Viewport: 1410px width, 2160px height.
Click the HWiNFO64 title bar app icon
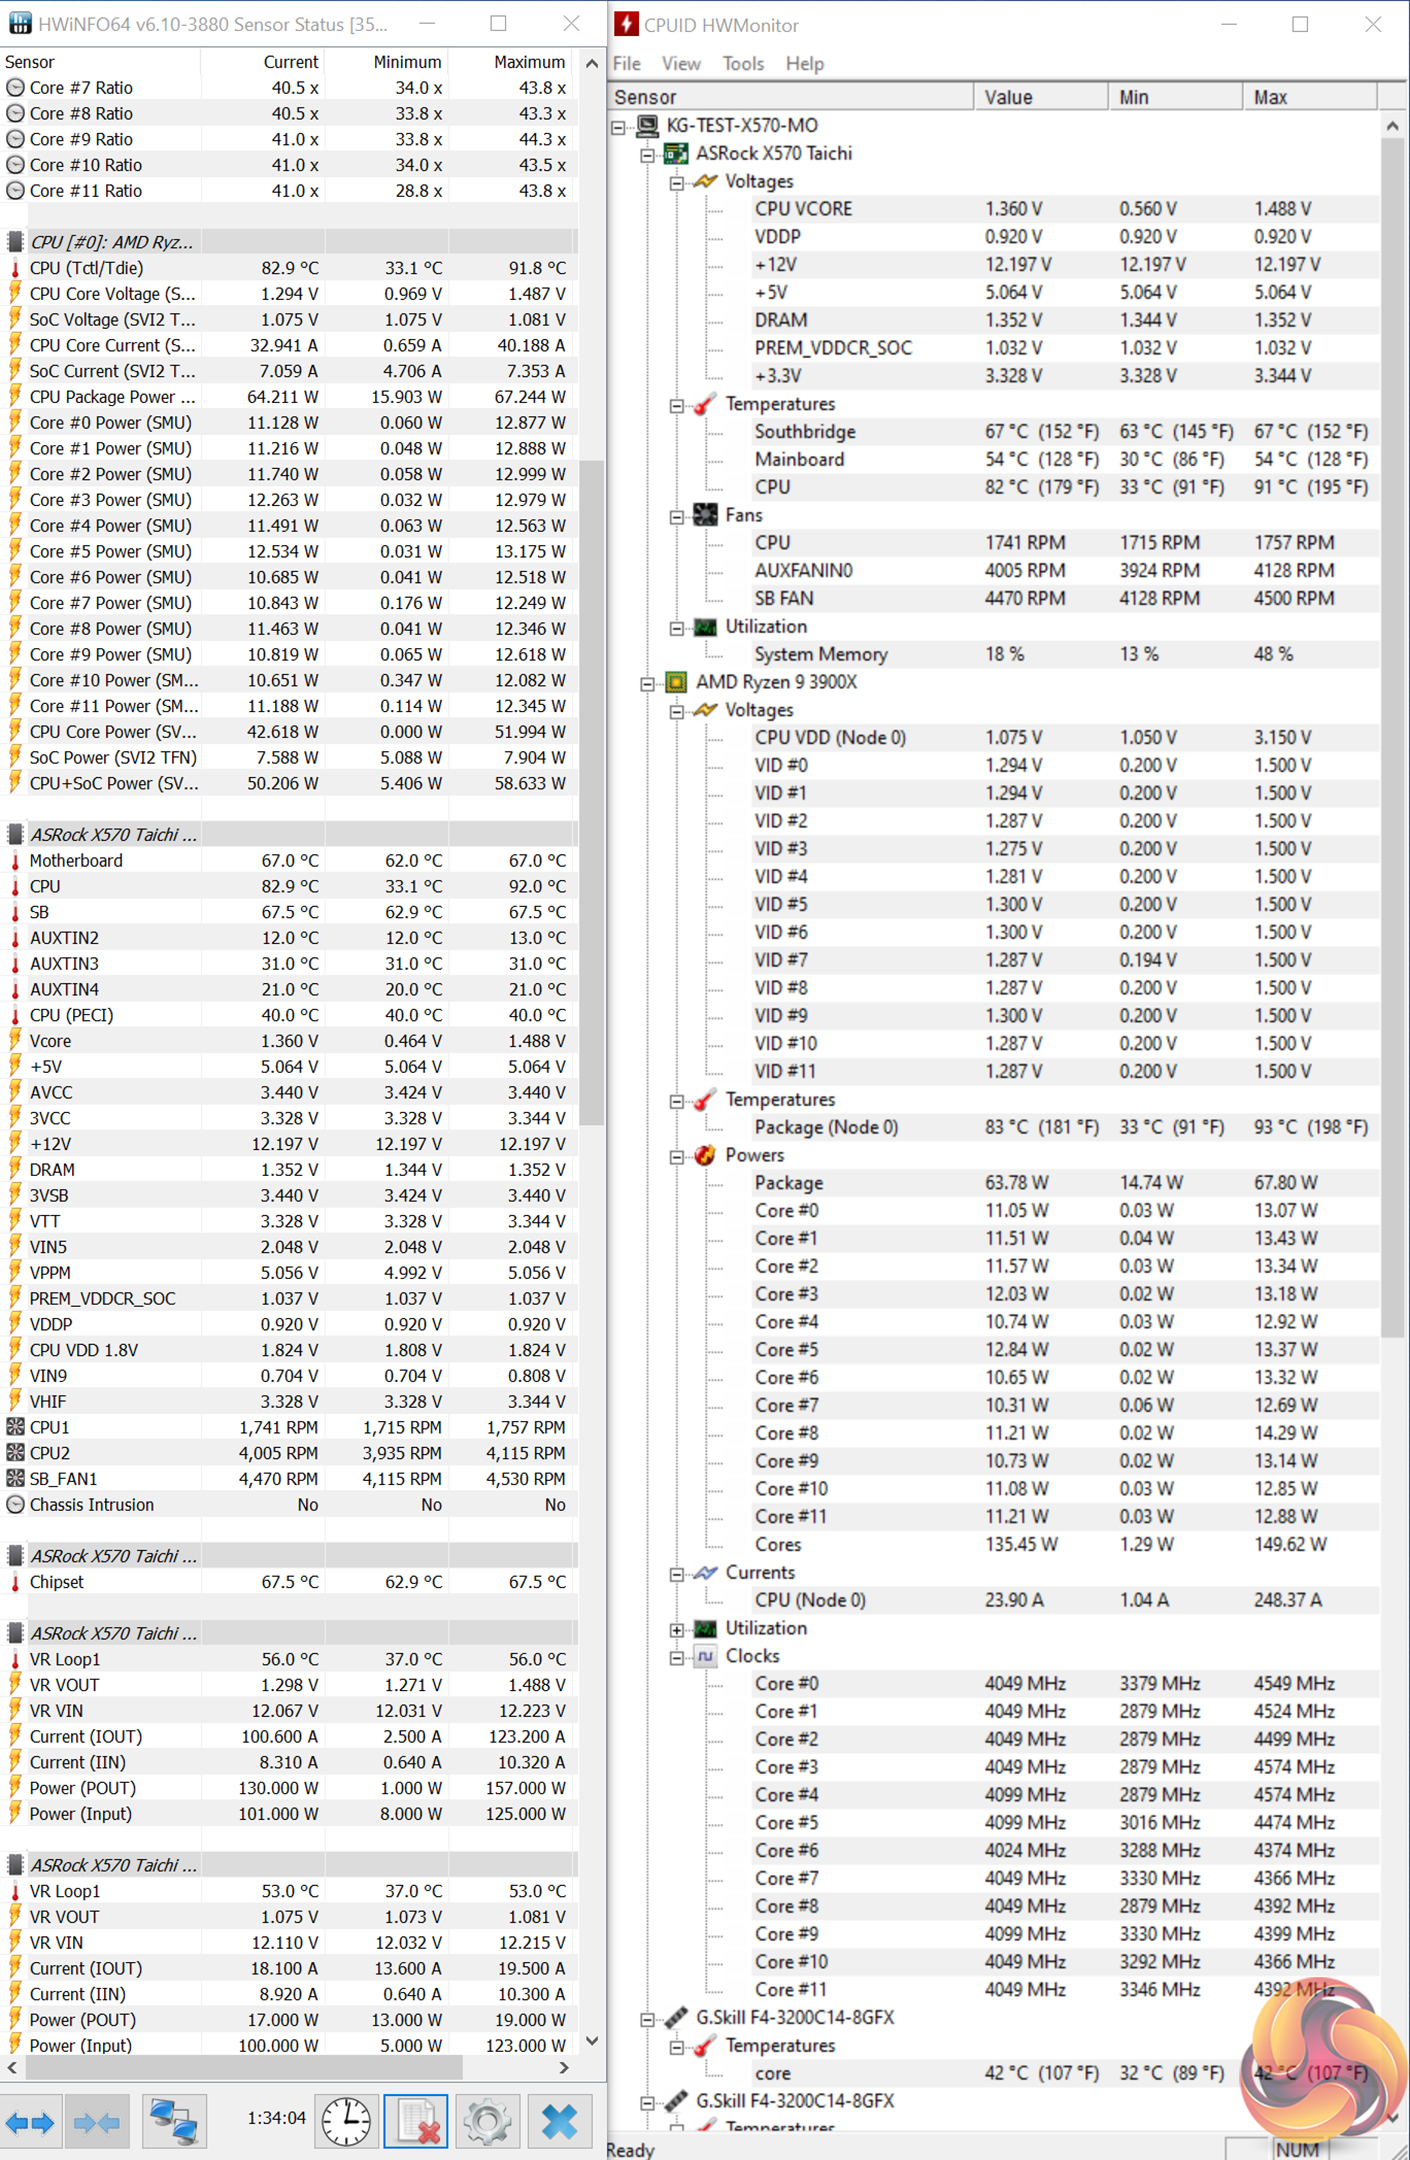20,23
